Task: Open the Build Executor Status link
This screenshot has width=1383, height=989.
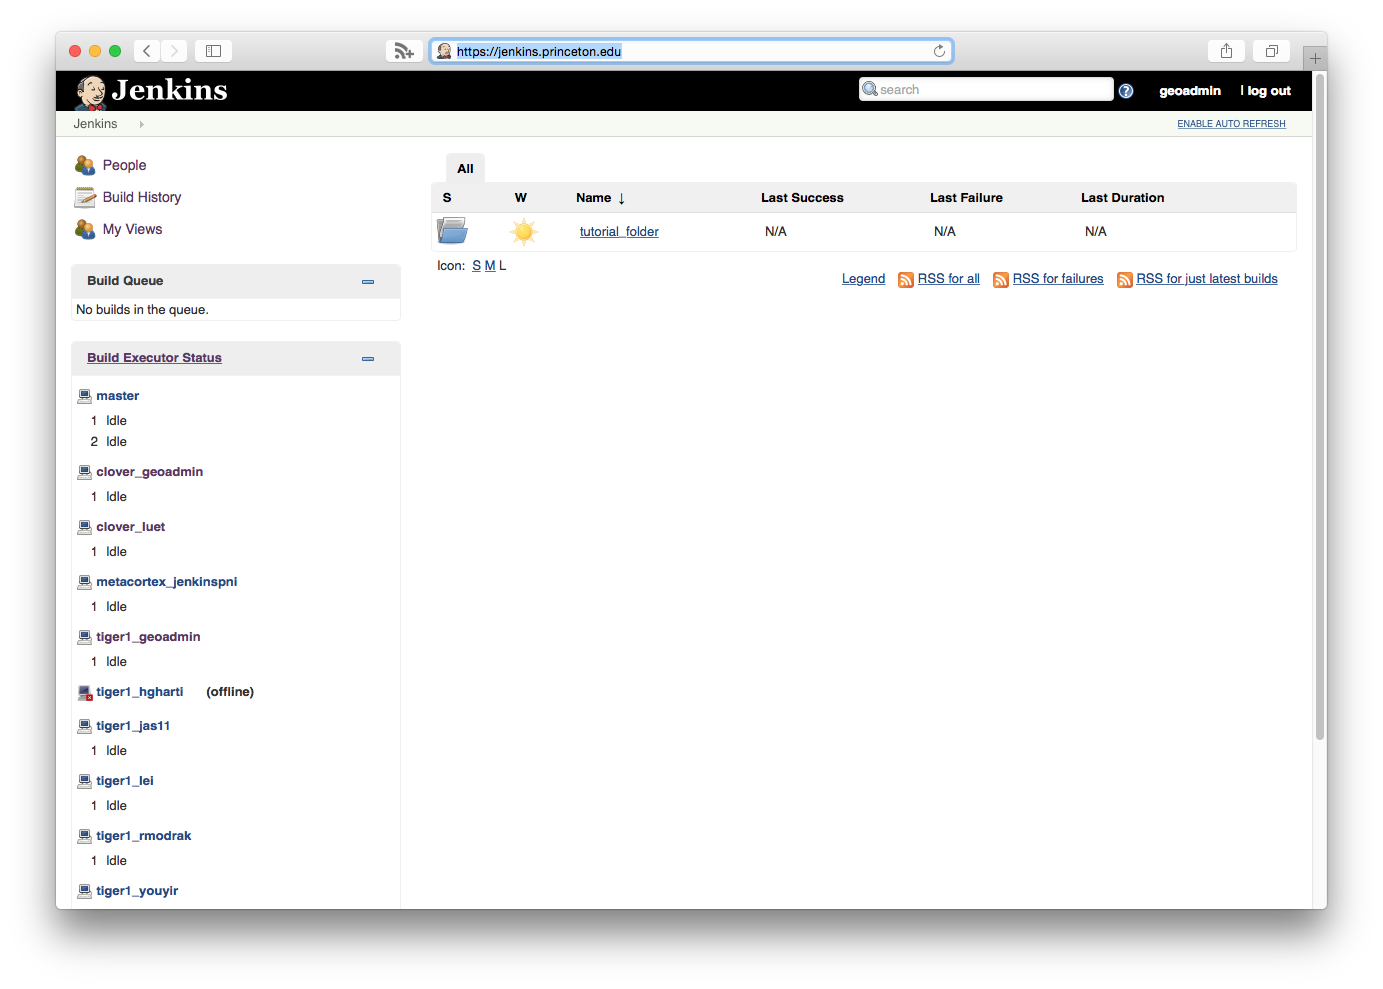Action: click(154, 358)
